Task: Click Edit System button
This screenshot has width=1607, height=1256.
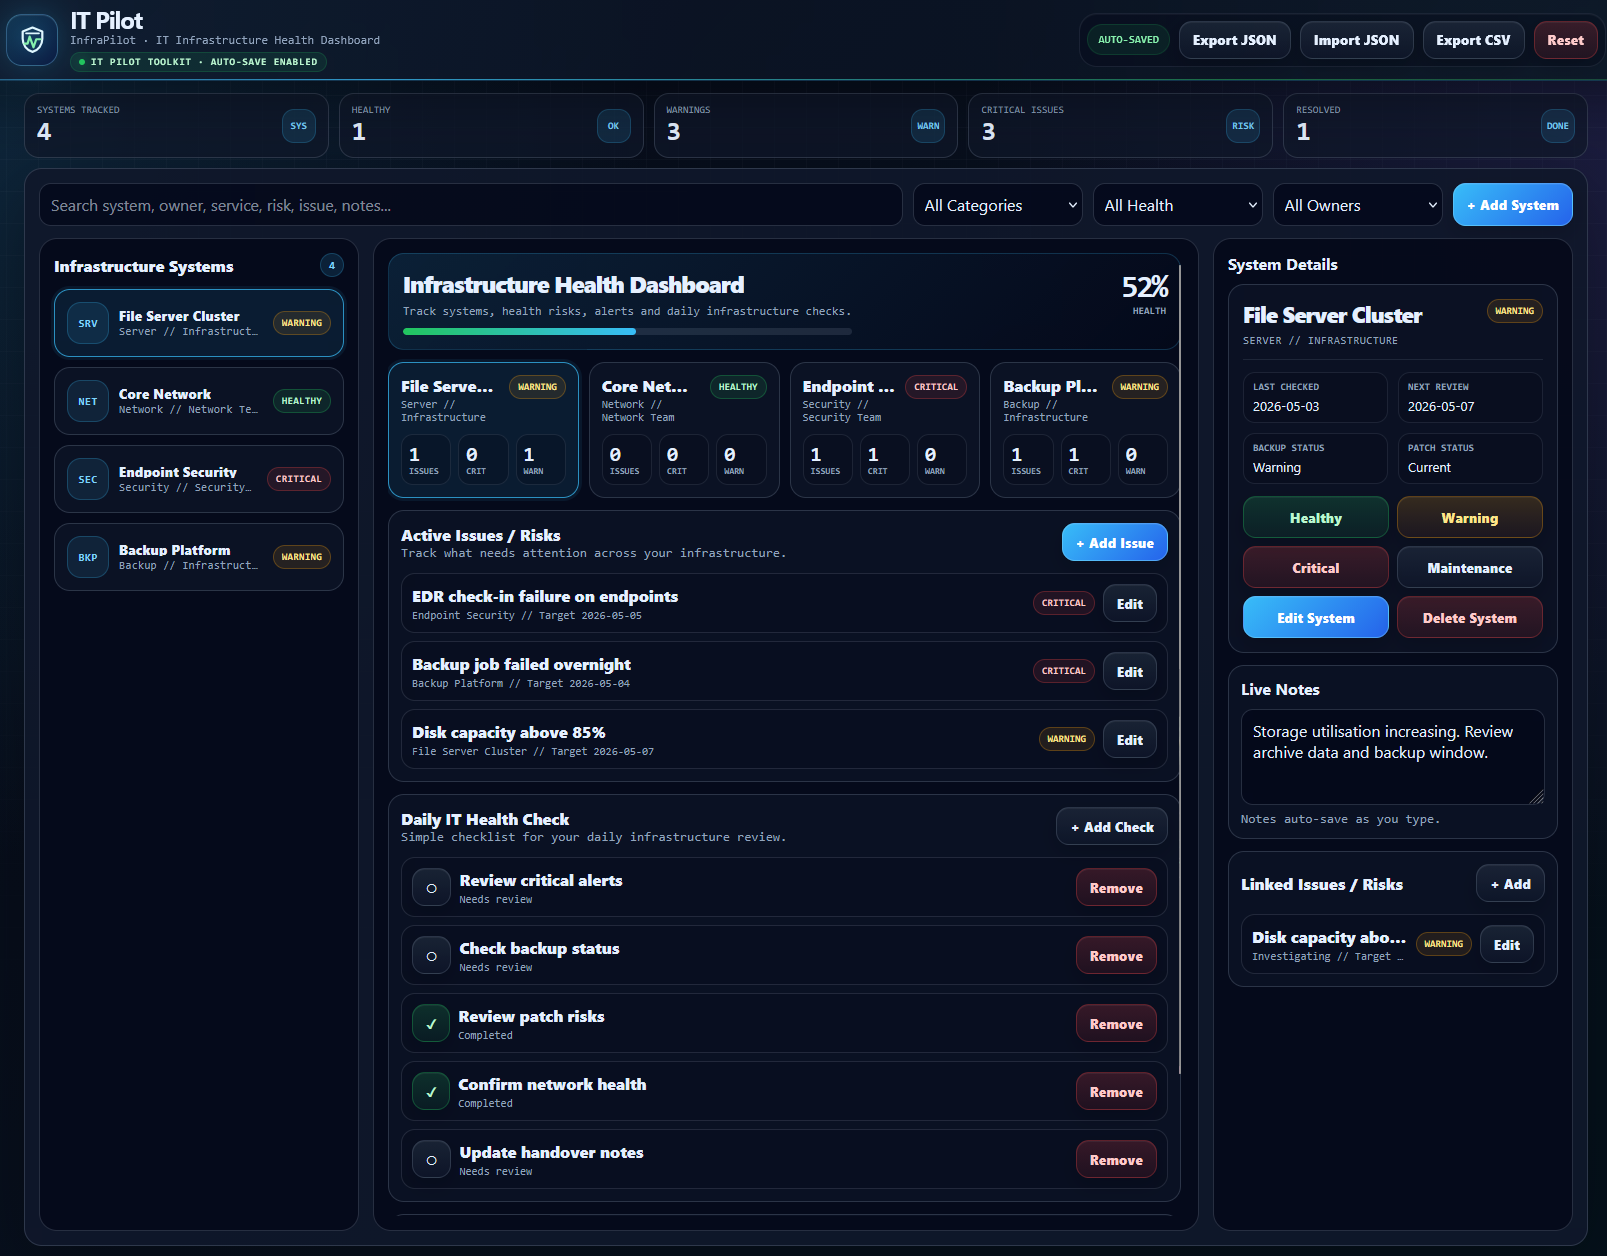Action: 1315,618
